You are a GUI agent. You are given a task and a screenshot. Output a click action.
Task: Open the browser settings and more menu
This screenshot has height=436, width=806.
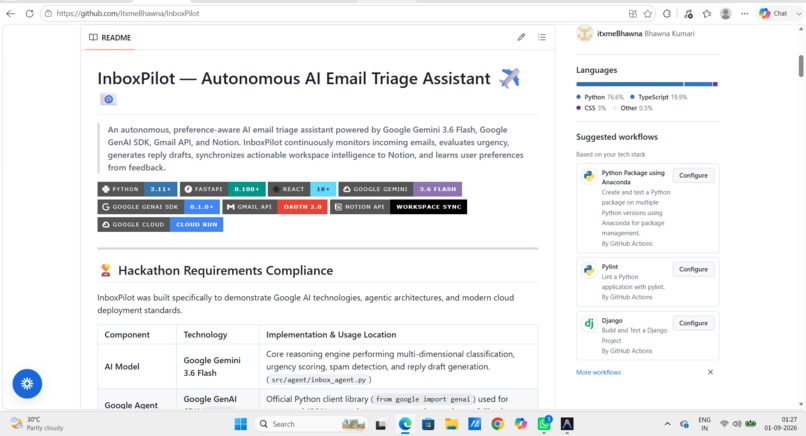(x=744, y=14)
